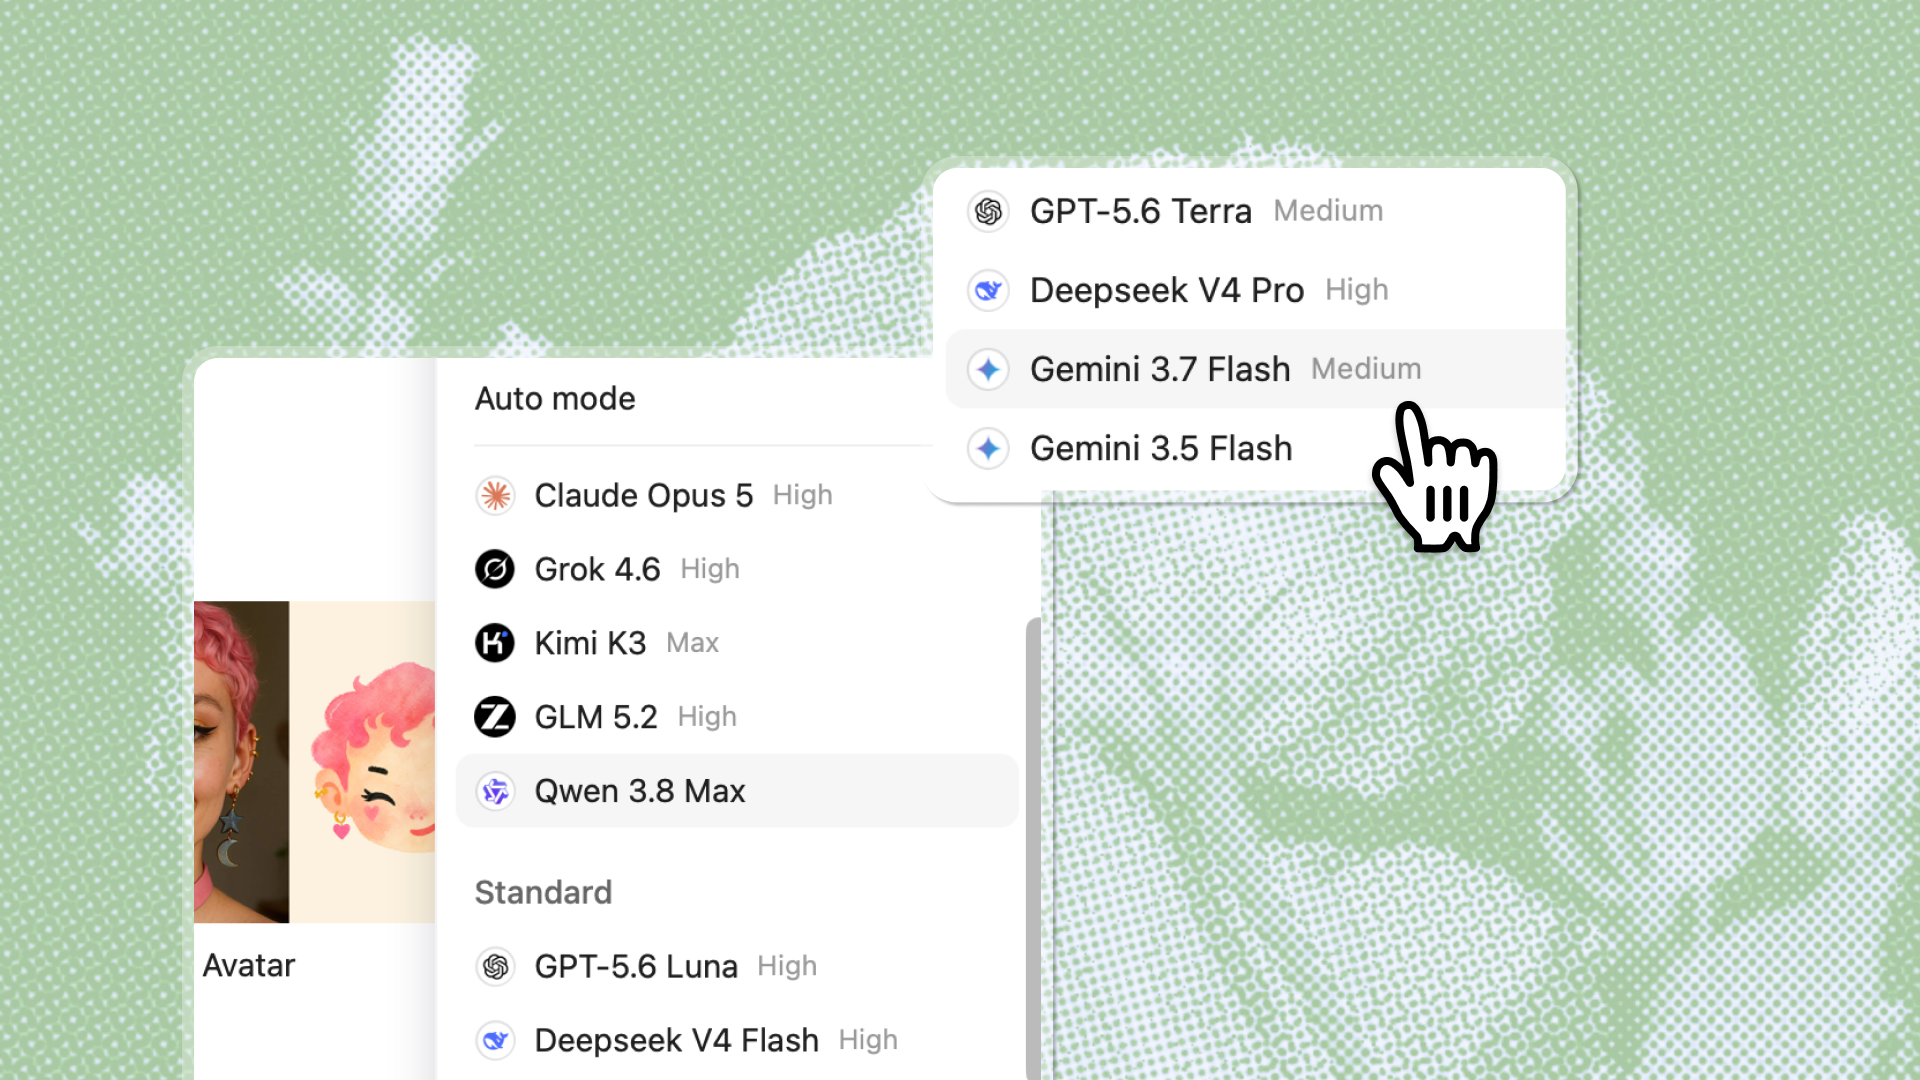Click the Claude starburst icon beside Opus 5
The image size is (1920, 1080).
pos(495,495)
